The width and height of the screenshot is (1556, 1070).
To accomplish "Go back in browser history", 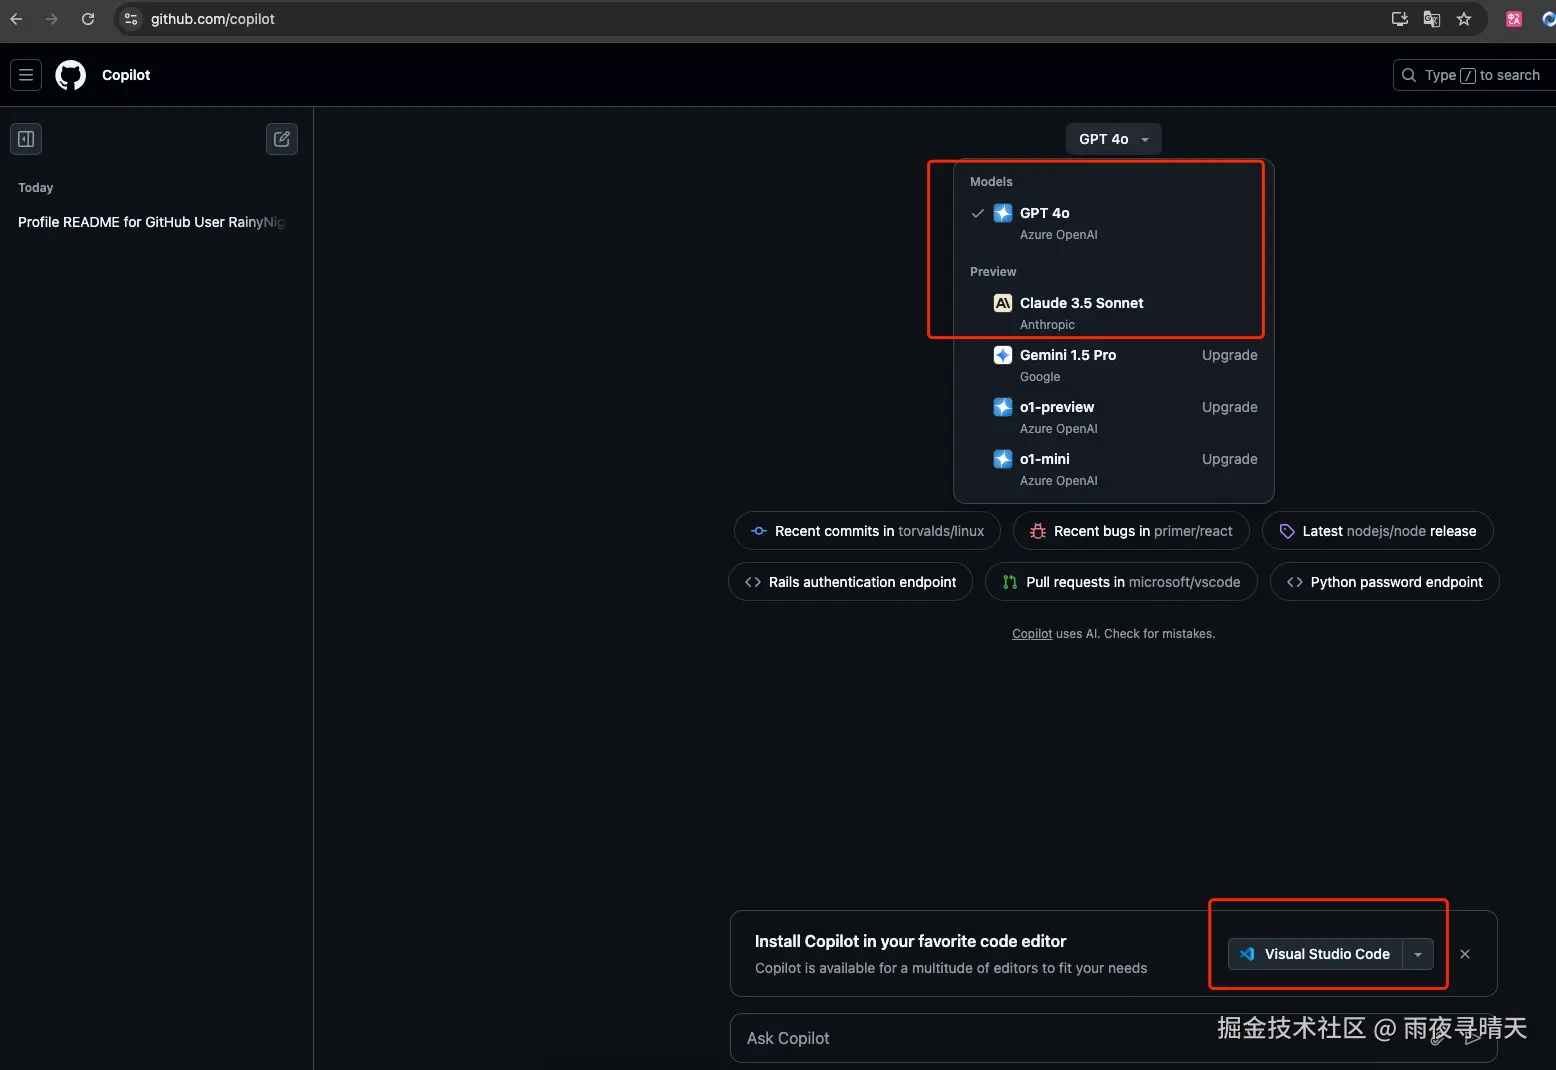I will point(16,19).
